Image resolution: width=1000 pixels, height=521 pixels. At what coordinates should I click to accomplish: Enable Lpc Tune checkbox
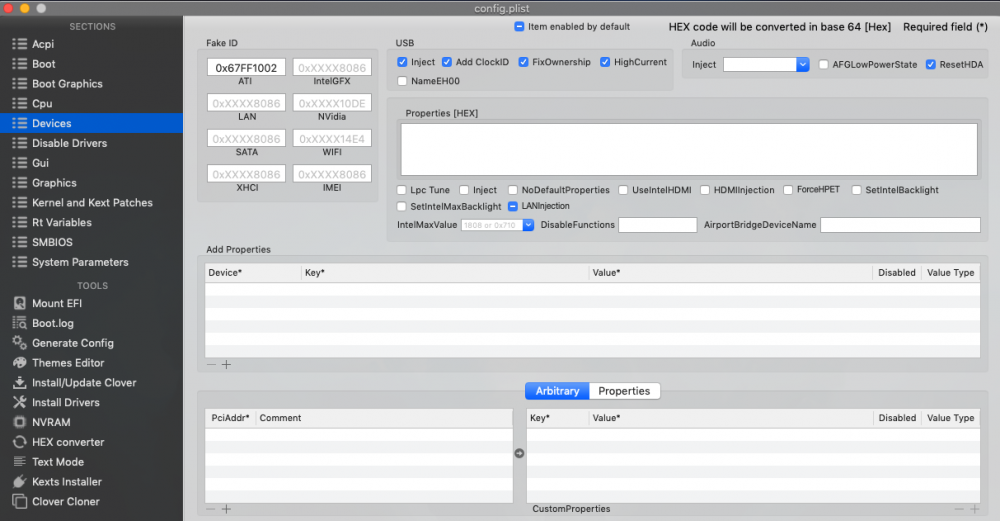[401, 190]
